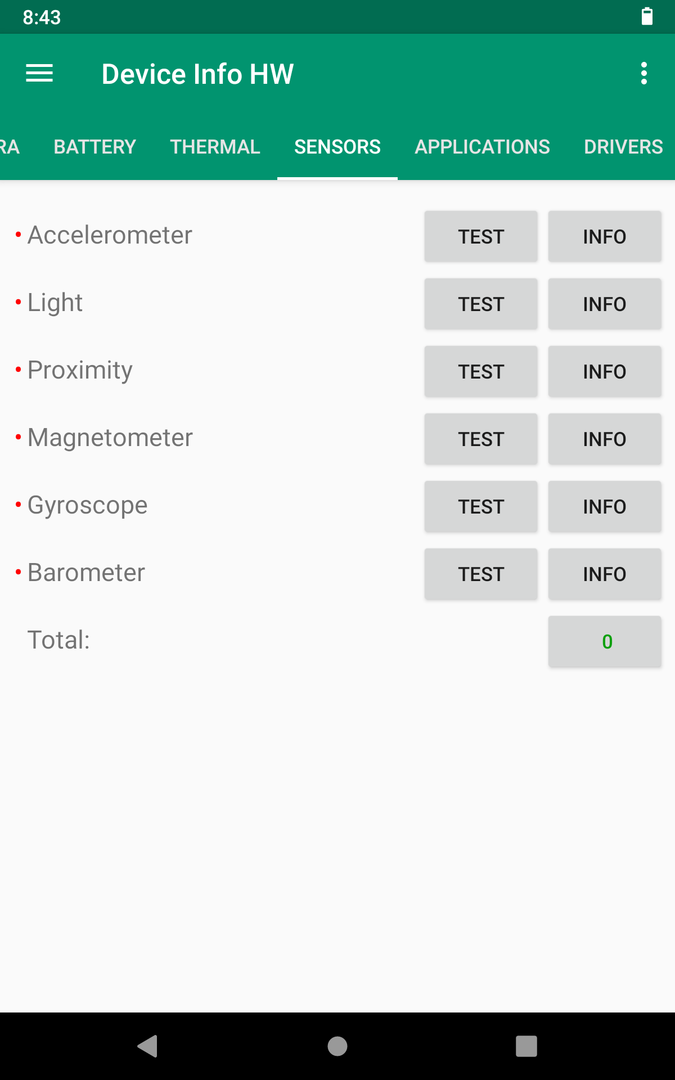Test the Accelerometer sensor
The width and height of the screenshot is (675, 1080).
pos(481,236)
